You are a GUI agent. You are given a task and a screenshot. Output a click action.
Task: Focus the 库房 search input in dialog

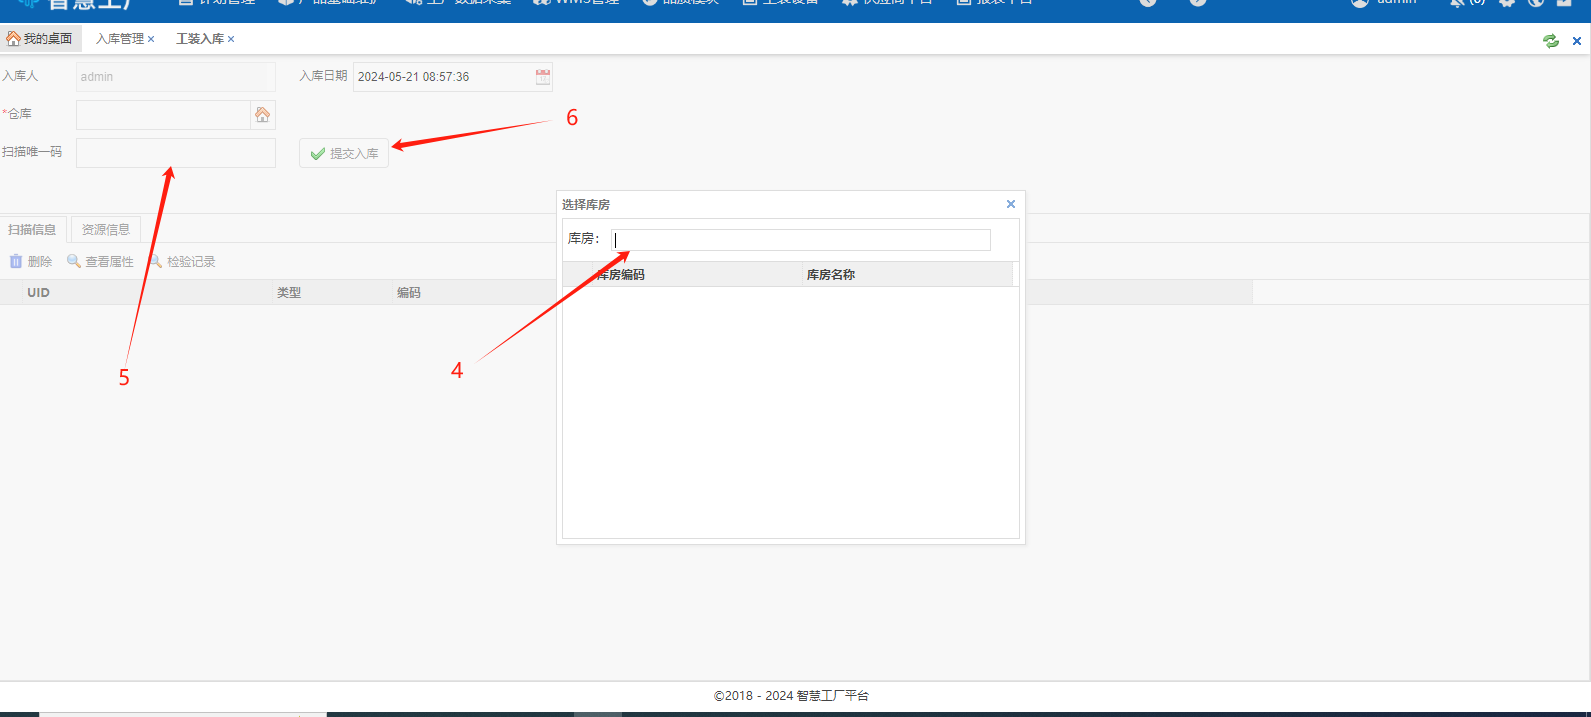[800, 240]
